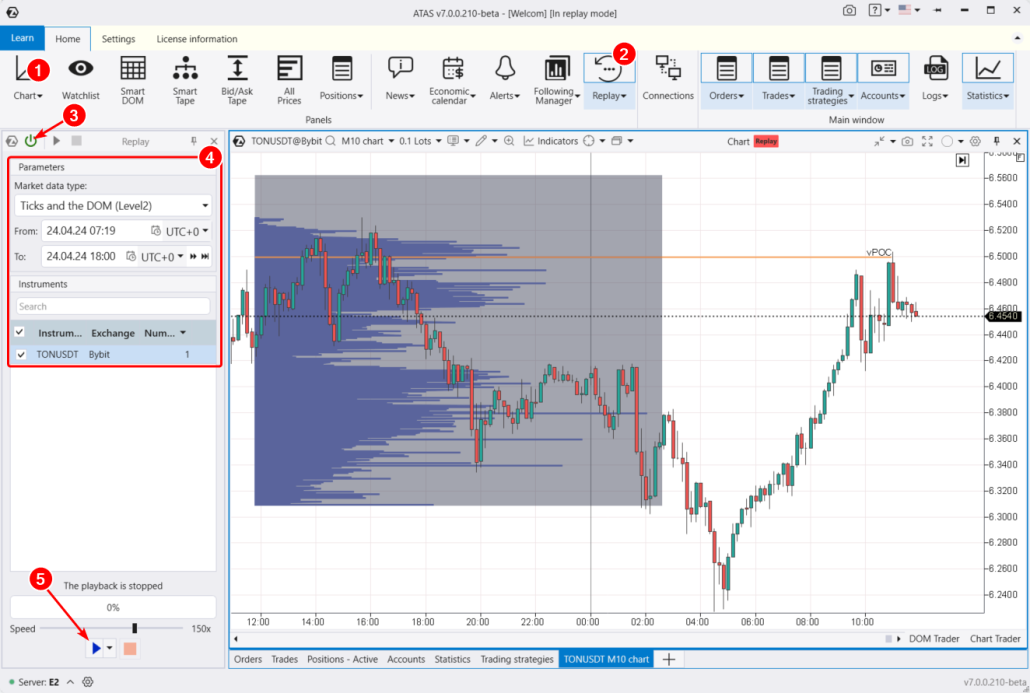Open the Bid/Ask Tape panel

click(237, 80)
